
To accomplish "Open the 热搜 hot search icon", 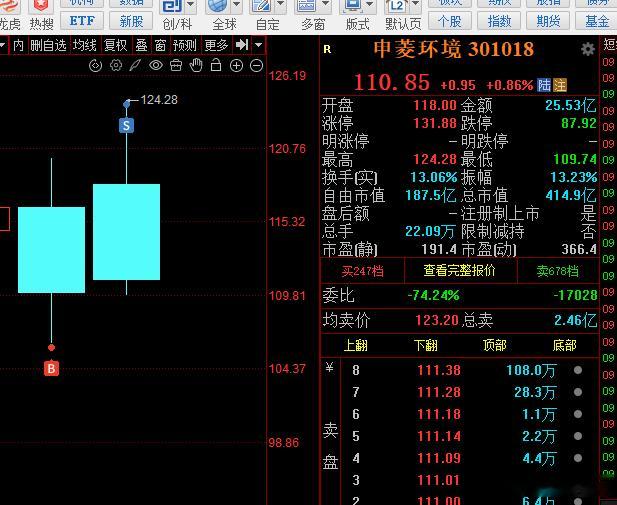I will (x=41, y=6).
